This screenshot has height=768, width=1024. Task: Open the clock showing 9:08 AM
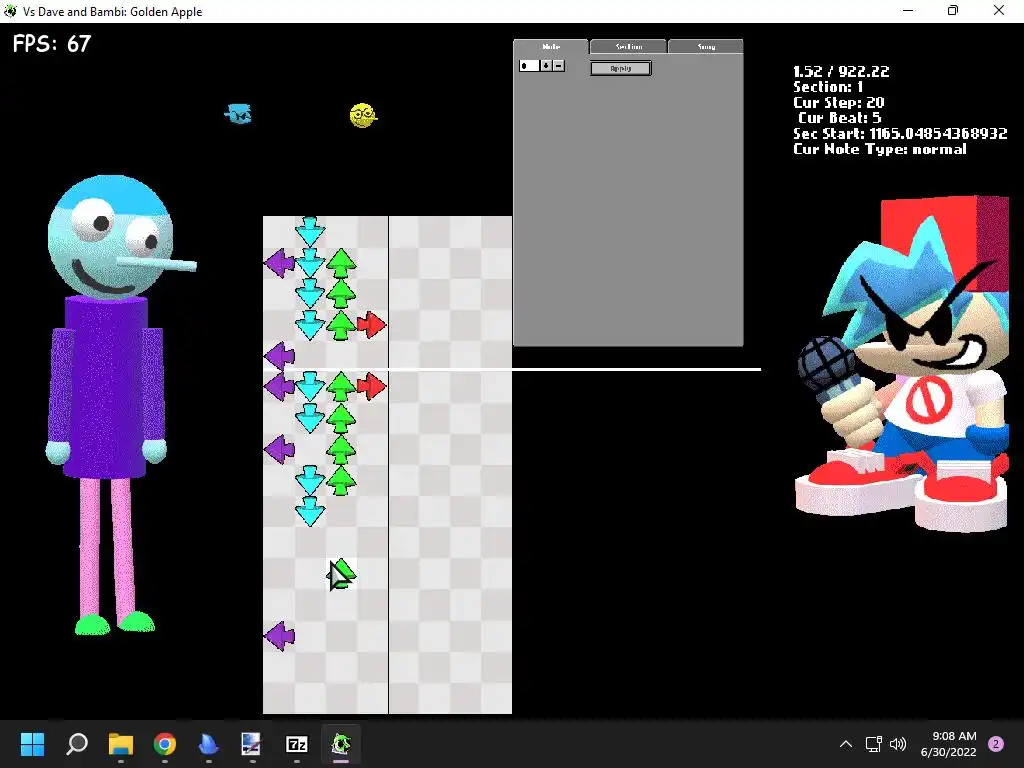tap(948, 744)
